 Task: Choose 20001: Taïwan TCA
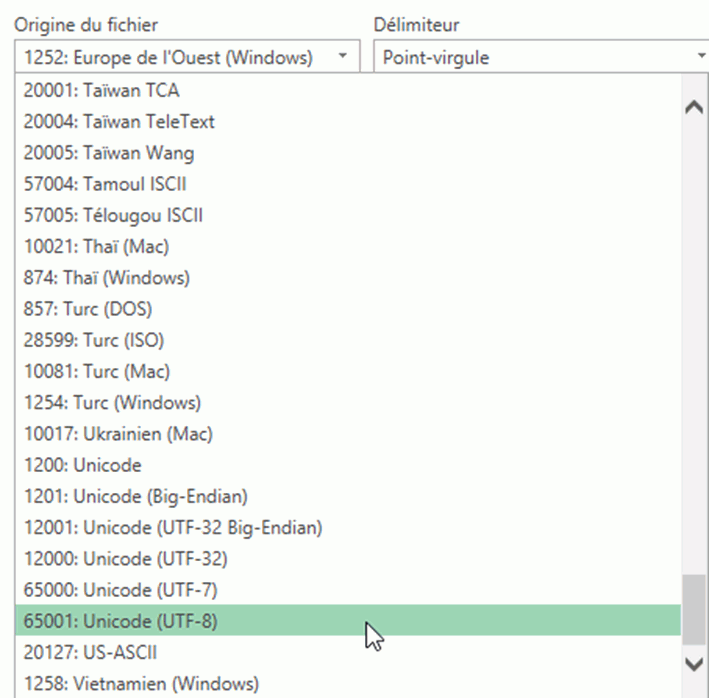click(100, 90)
